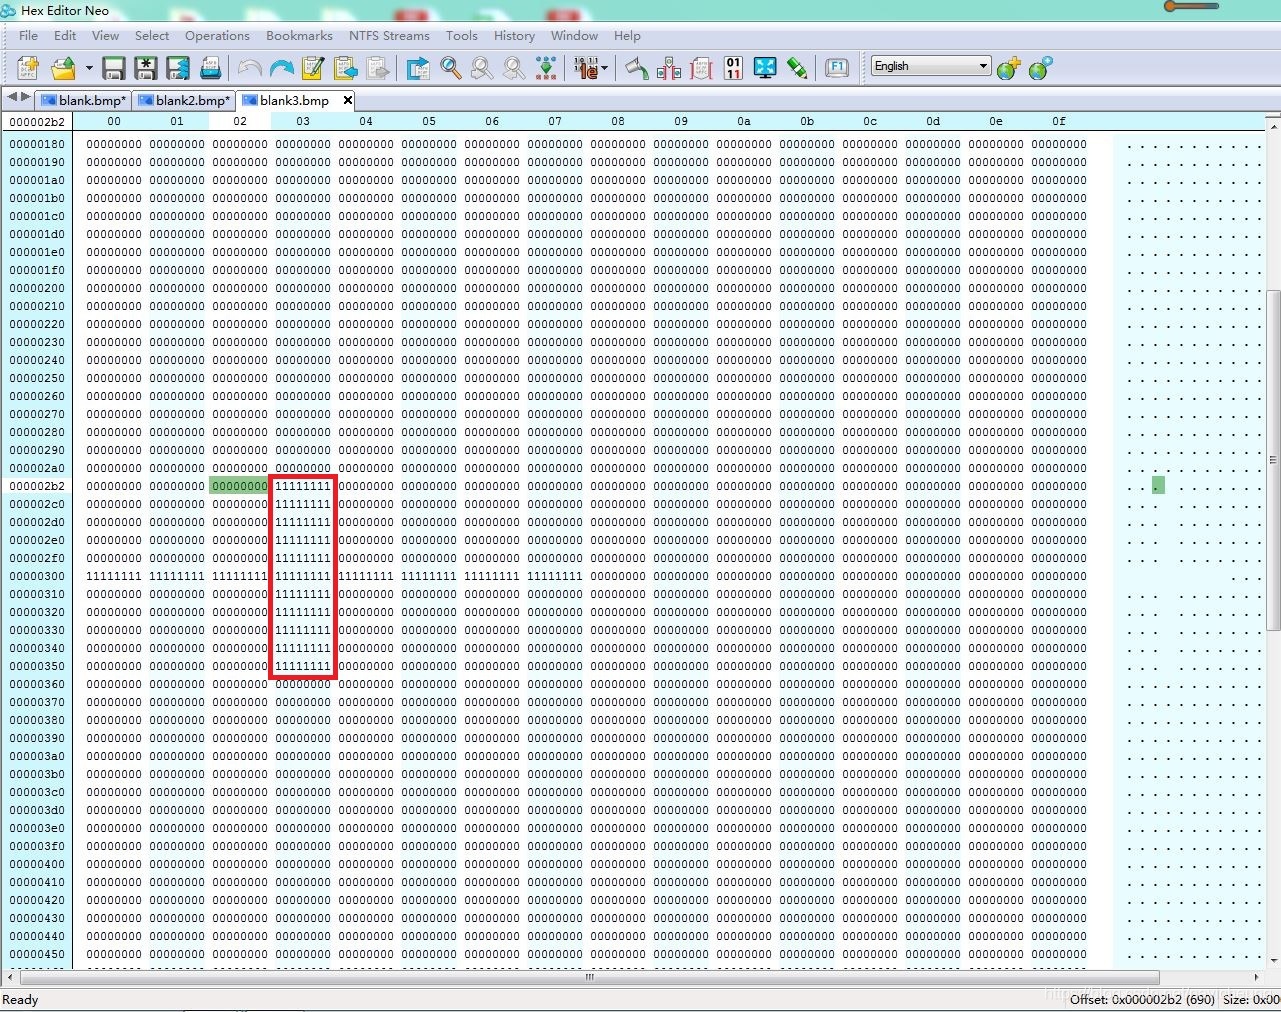1281x1012 pixels.
Task: Open the Operations menu
Action: pyautogui.click(x=217, y=35)
